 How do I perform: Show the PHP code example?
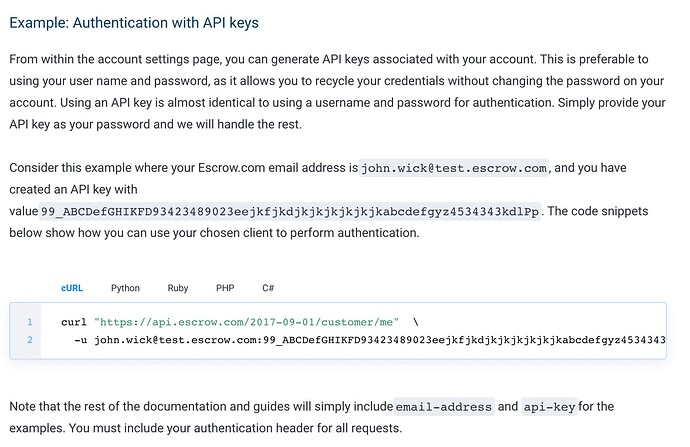[225, 288]
